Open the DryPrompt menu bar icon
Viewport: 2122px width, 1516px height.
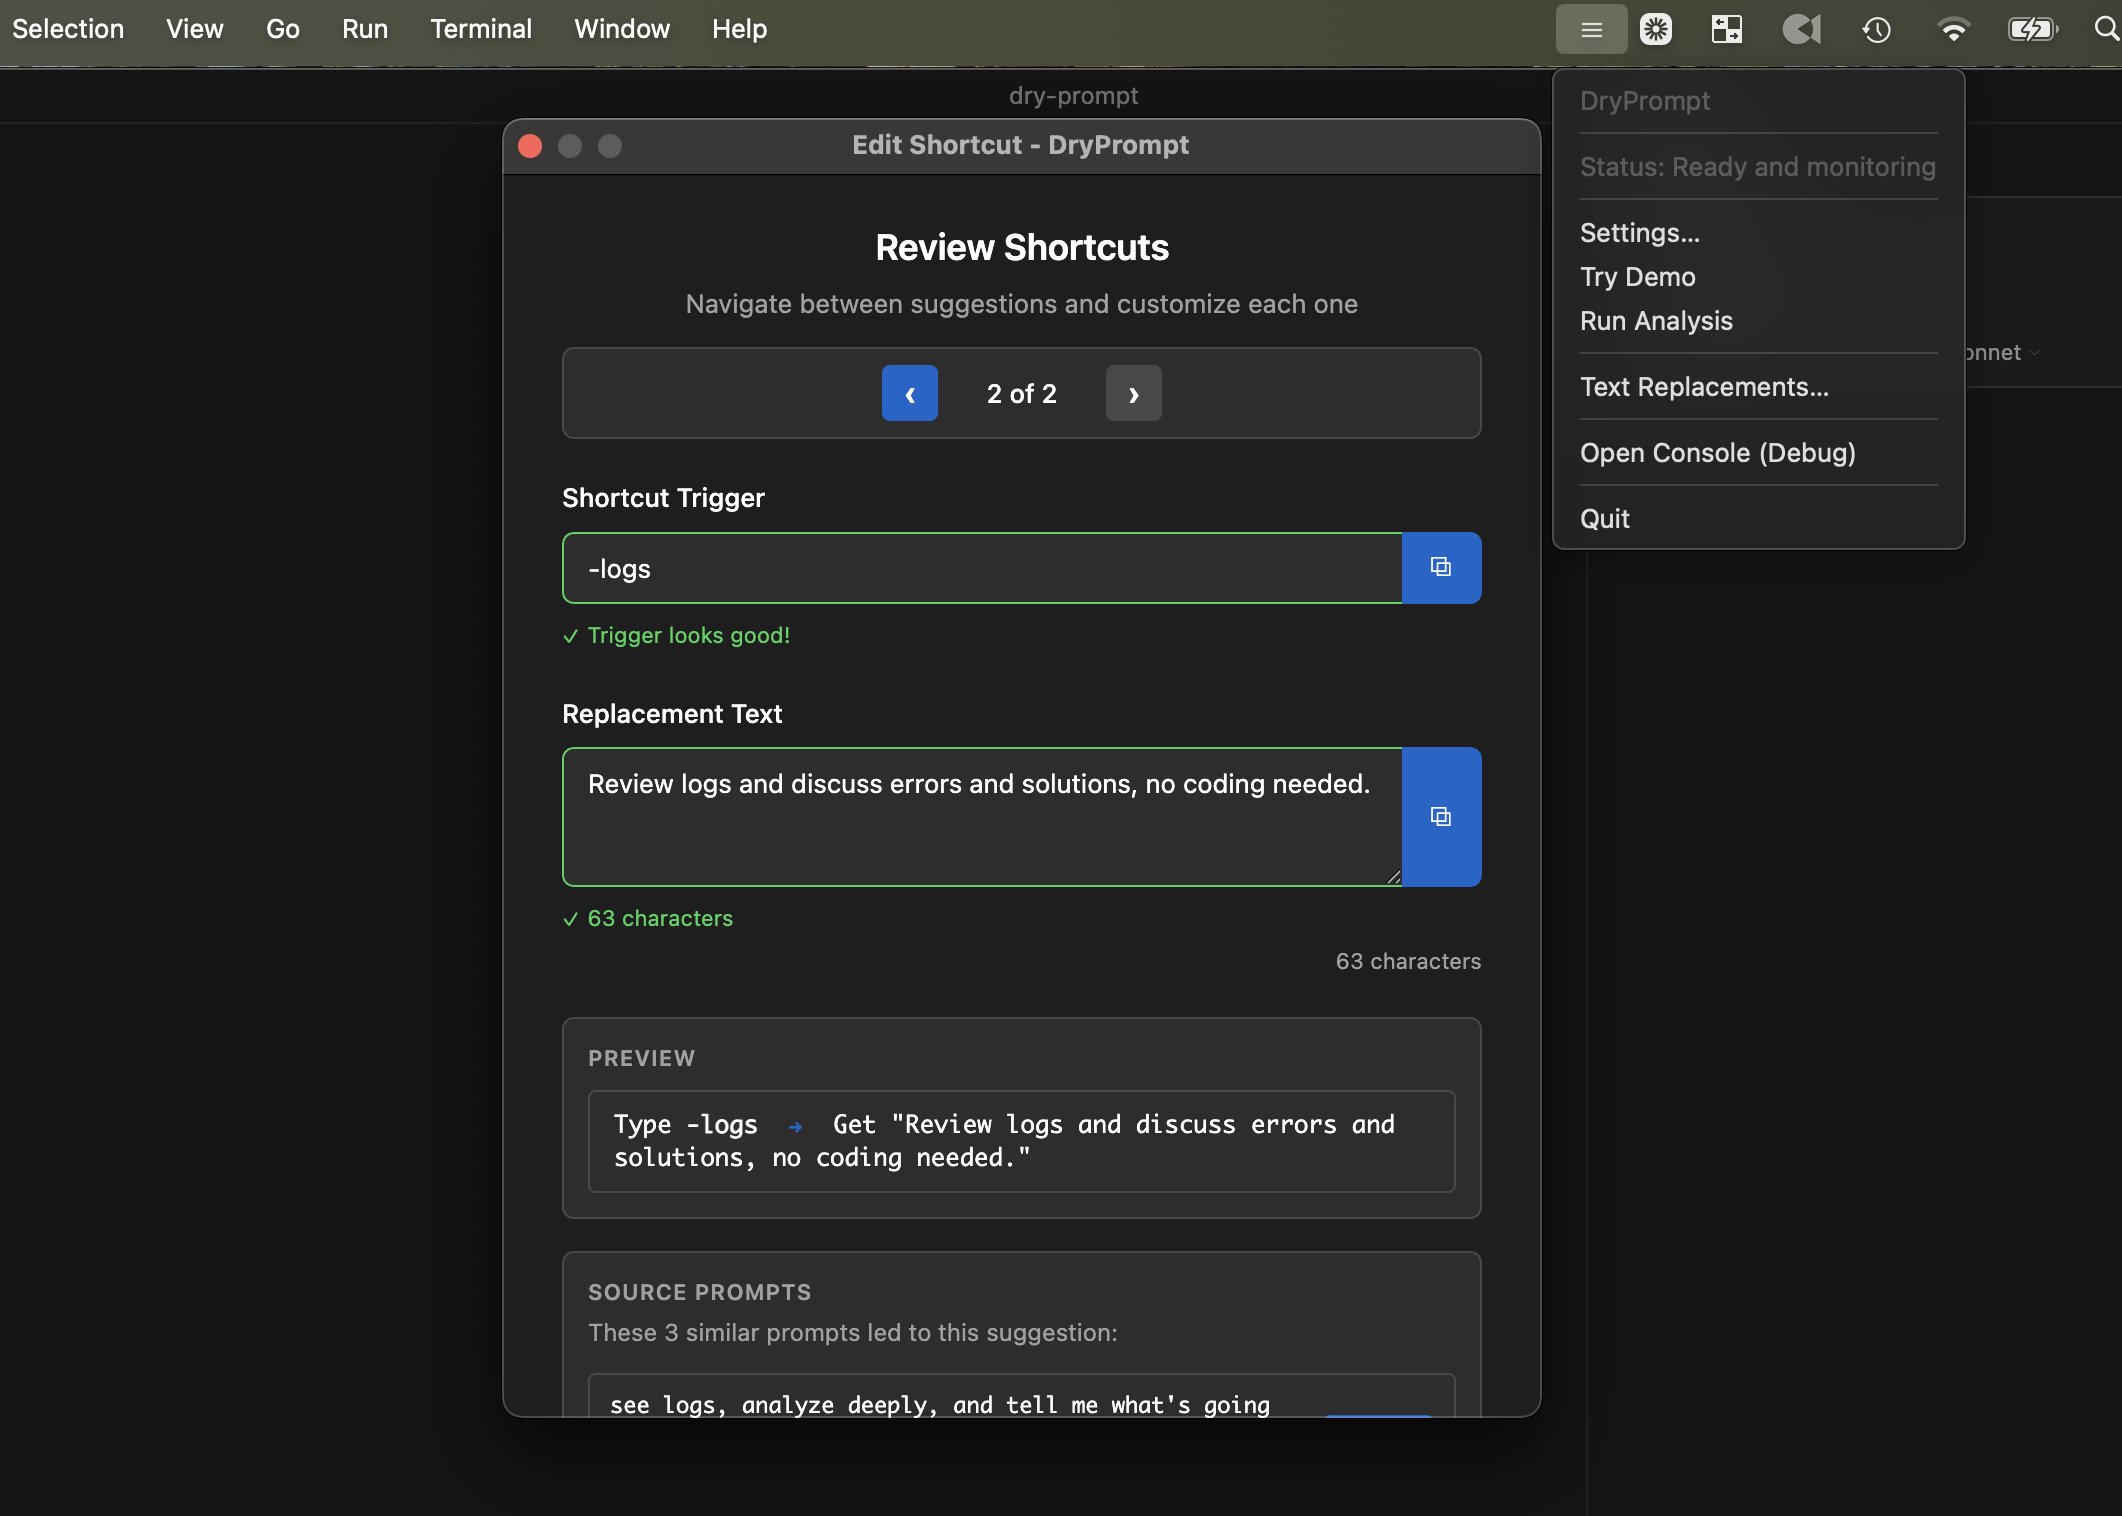coord(1590,29)
